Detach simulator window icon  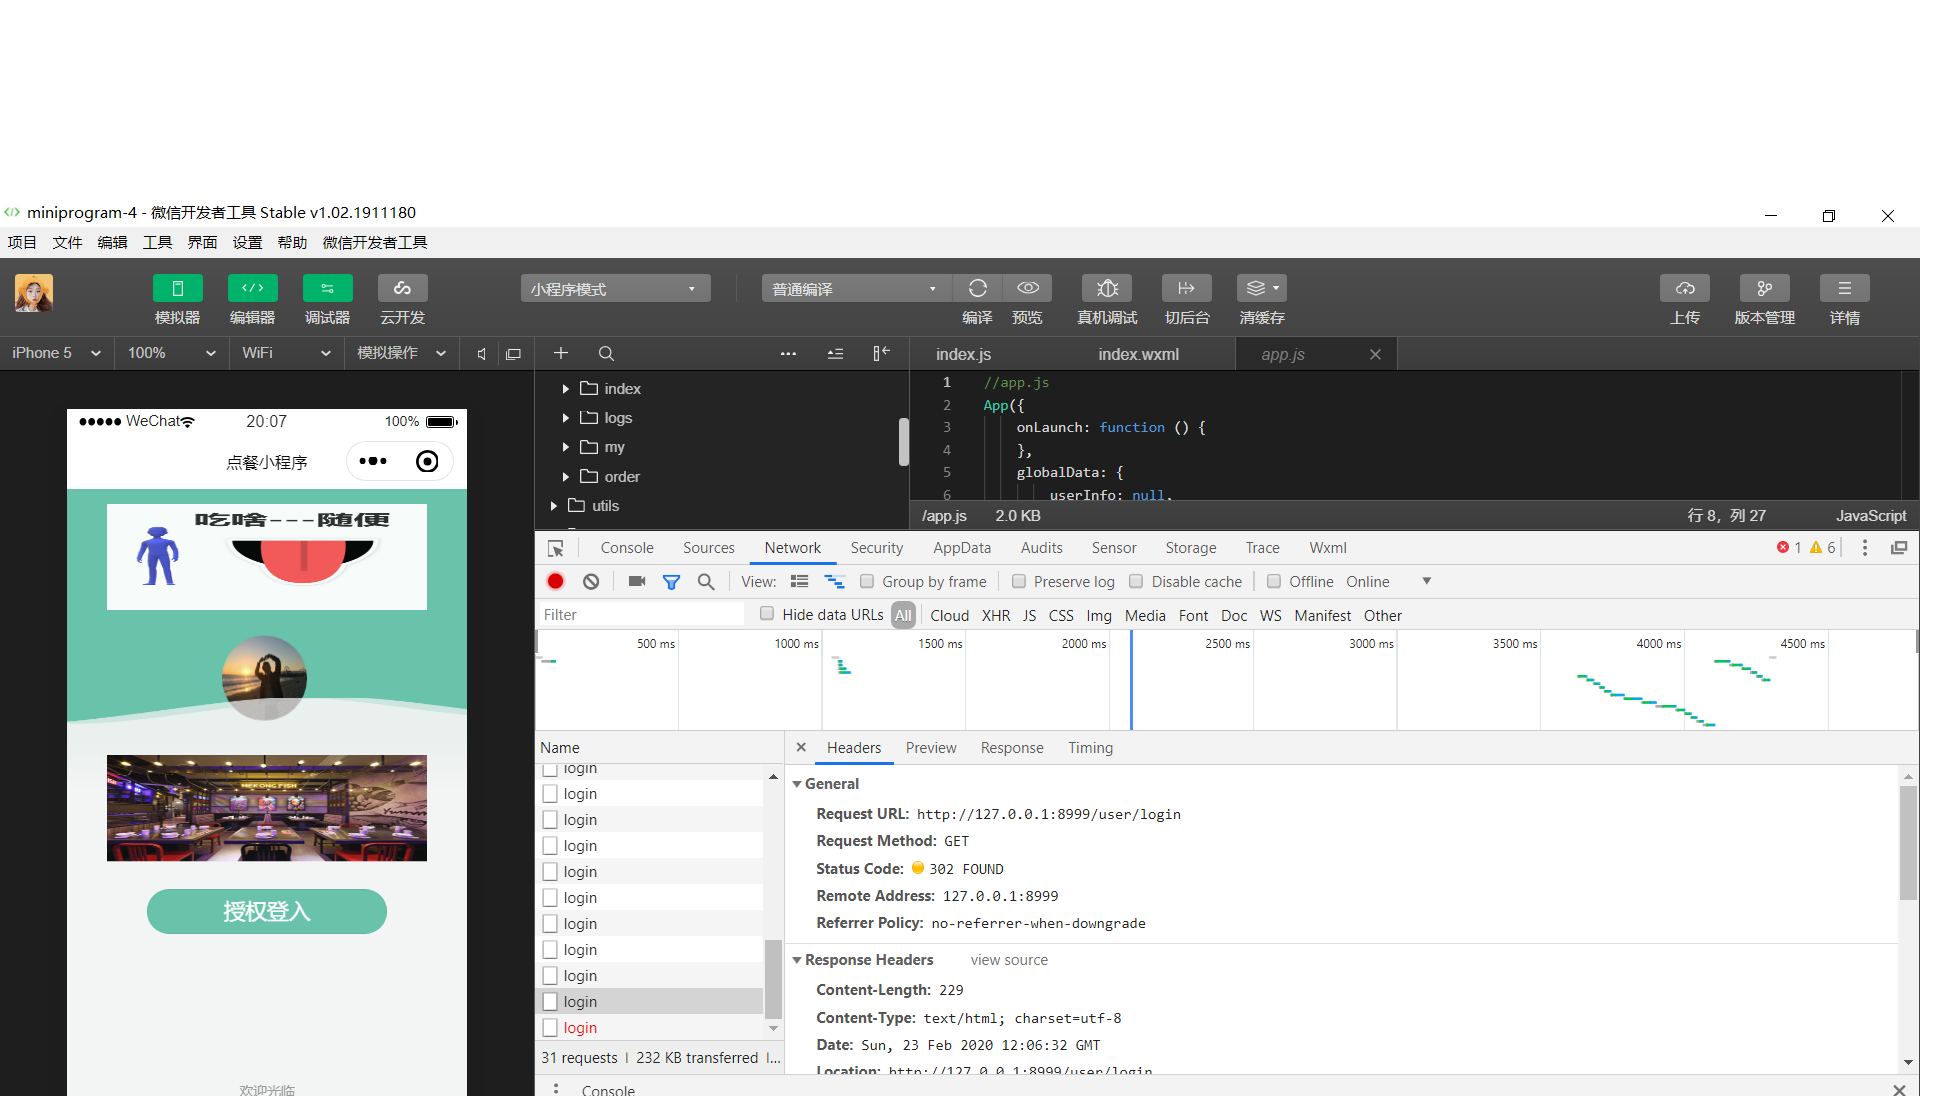pyautogui.click(x=514, y=354)
